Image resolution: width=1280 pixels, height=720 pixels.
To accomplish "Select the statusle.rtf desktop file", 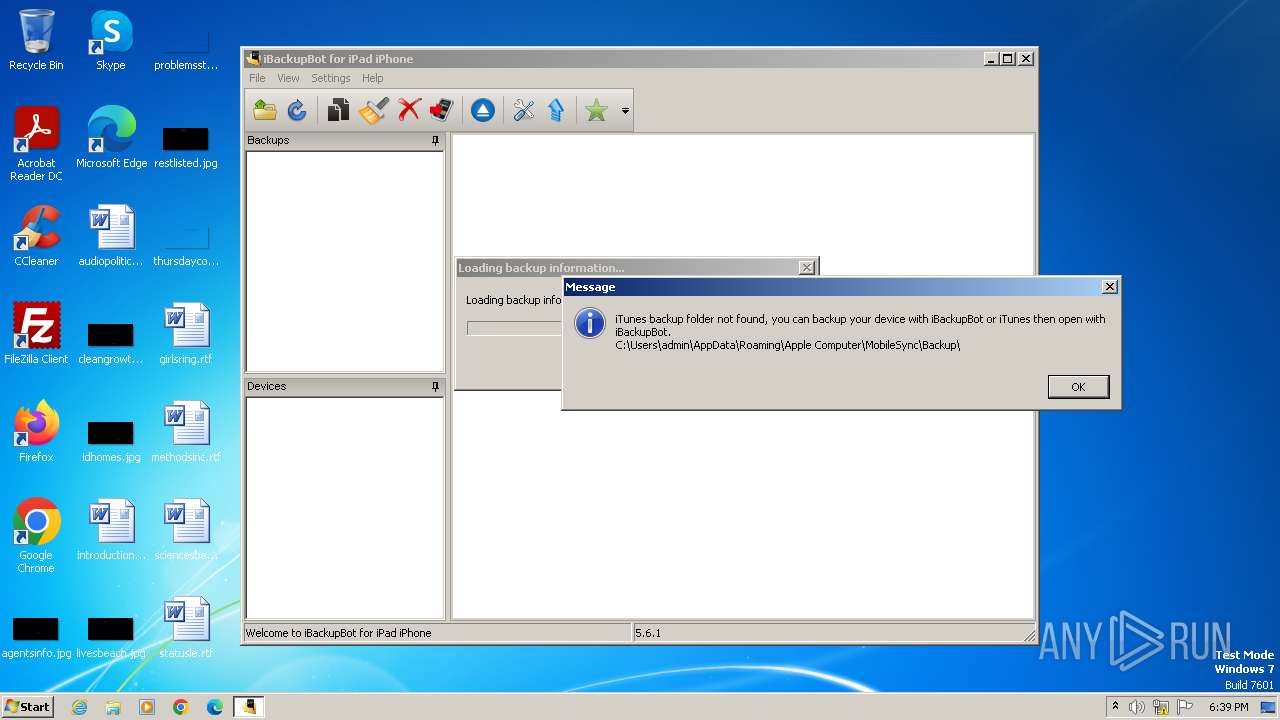I will (x=186, y=628).
